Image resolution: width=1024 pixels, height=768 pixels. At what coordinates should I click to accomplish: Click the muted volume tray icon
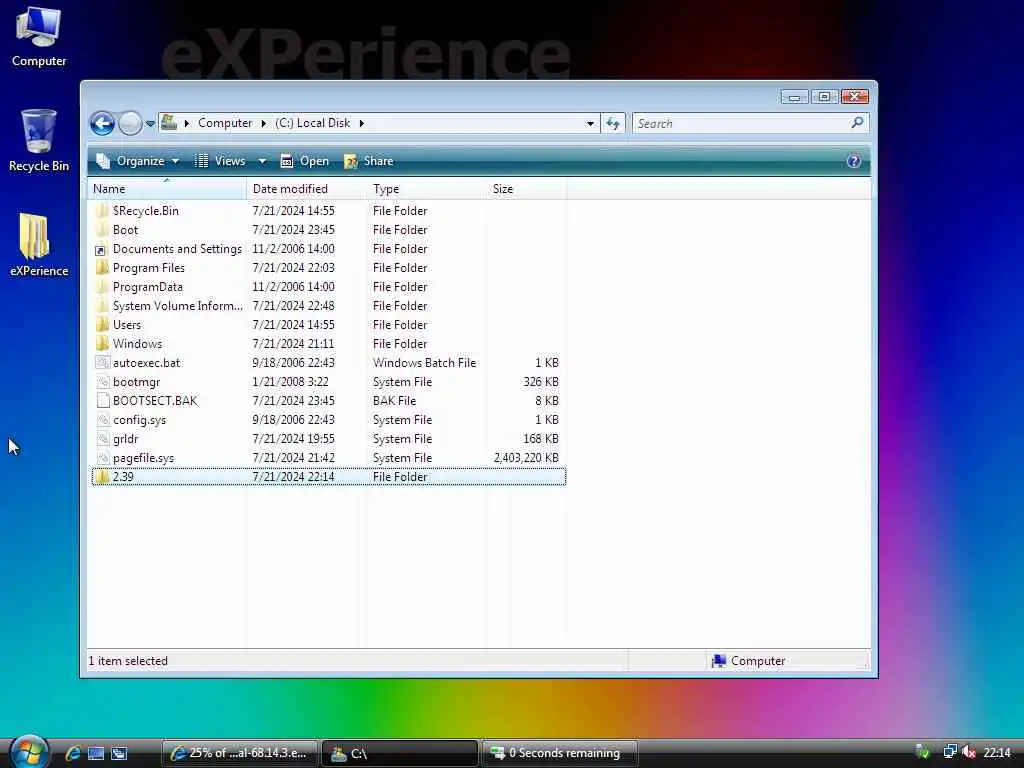[969, 752]
